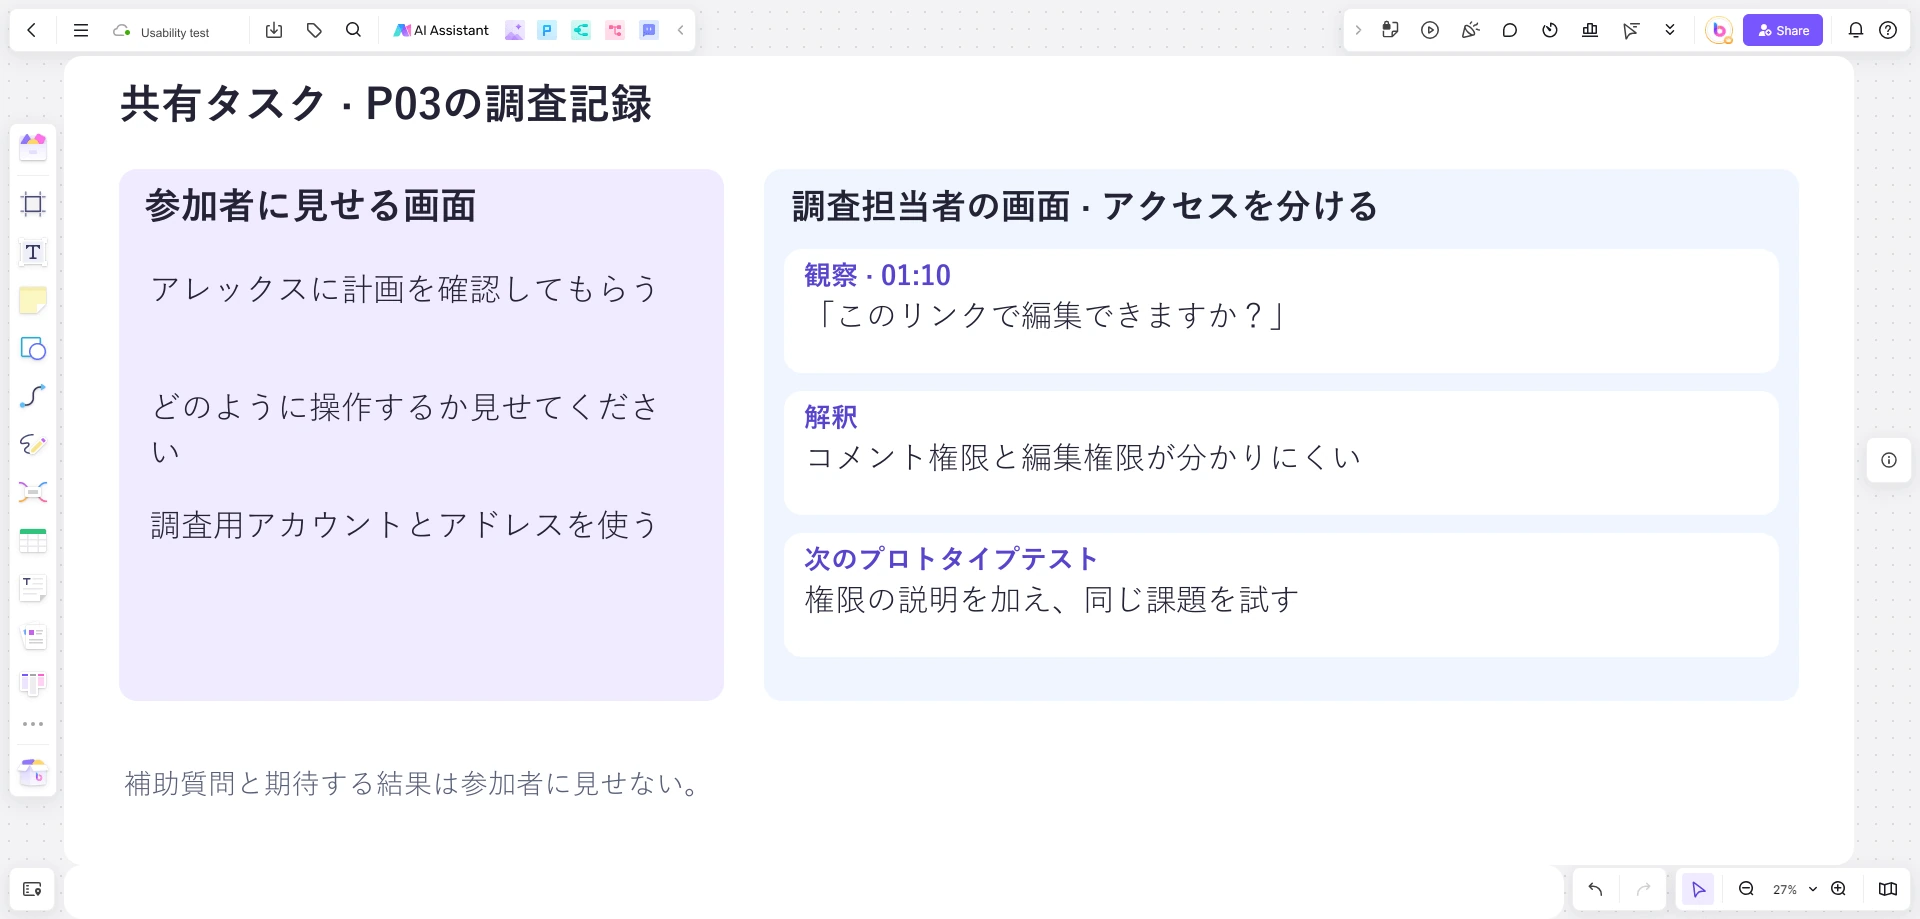
Task: Open notifications bell
Action: [1856, 30]
